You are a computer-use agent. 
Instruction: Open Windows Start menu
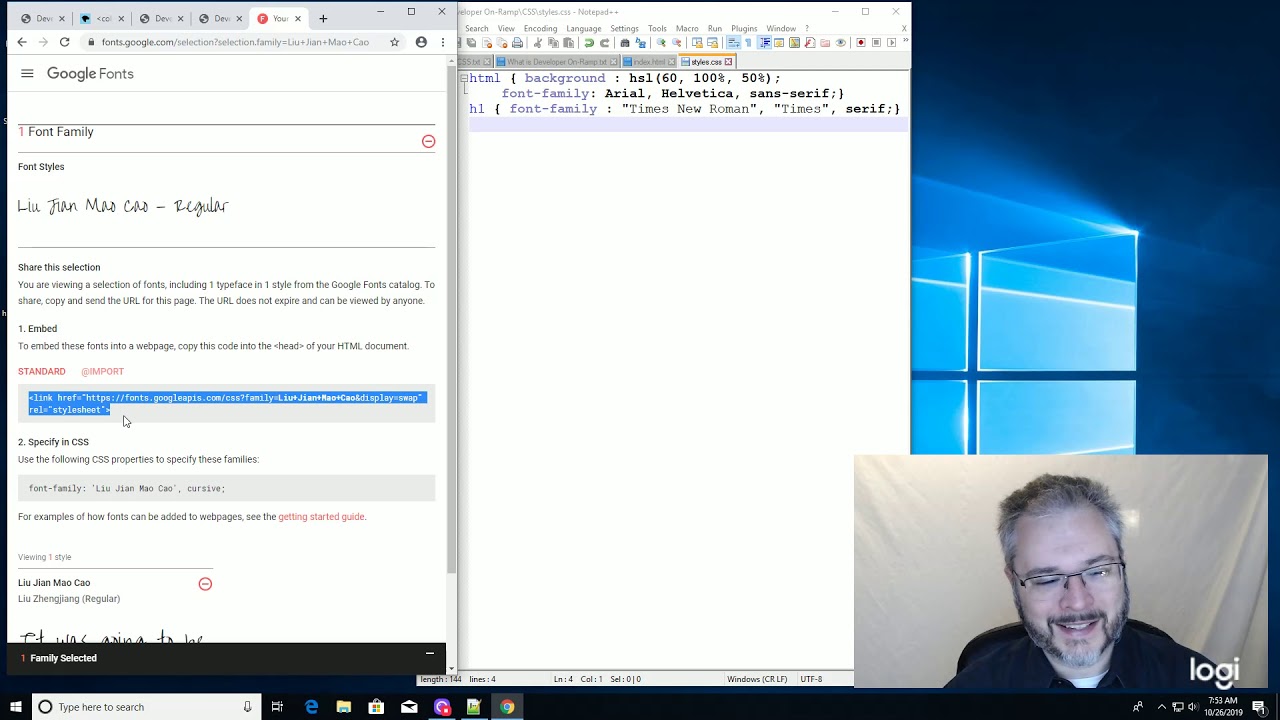[x=15, y=707]
